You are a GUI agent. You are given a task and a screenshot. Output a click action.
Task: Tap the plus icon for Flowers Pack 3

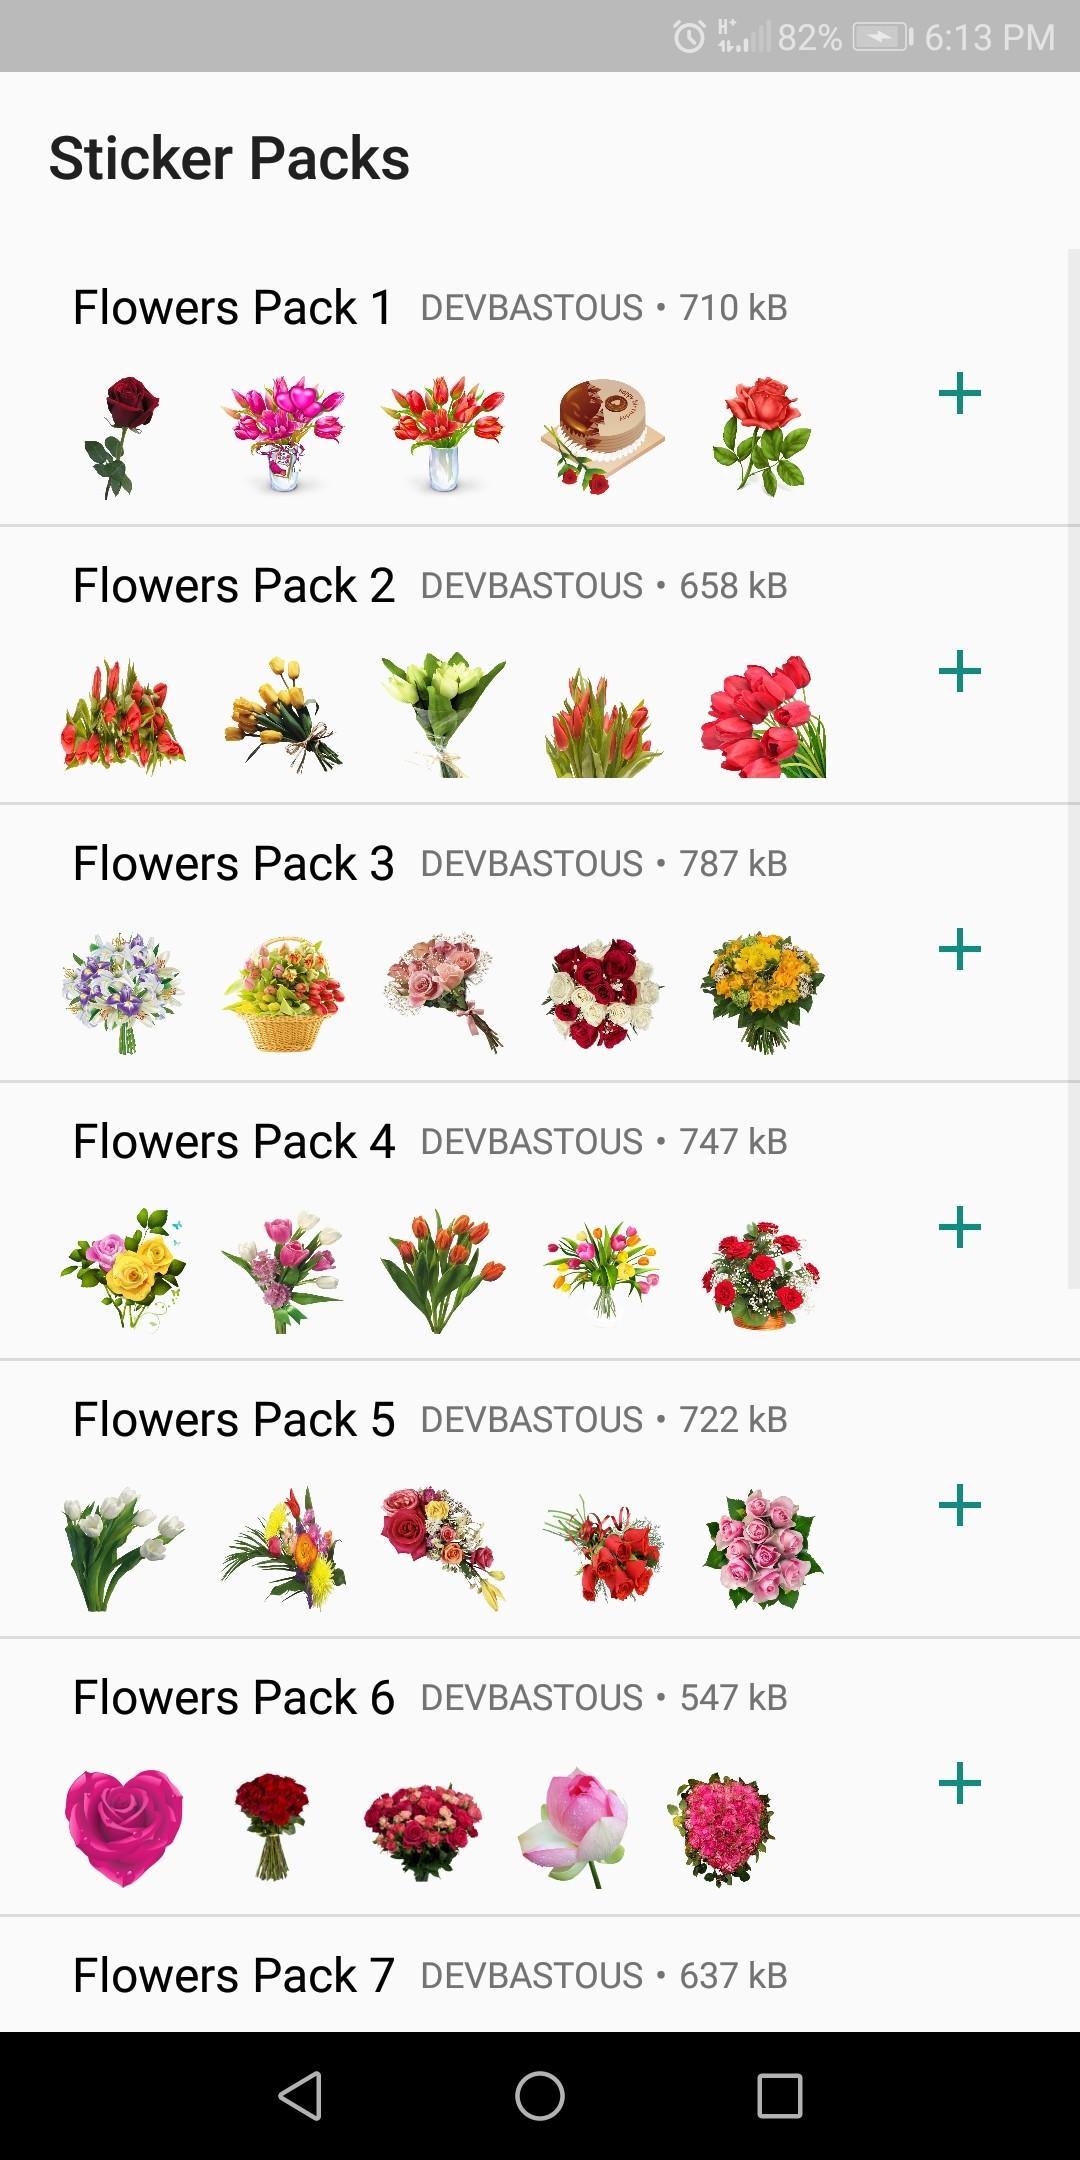[959, 949]
